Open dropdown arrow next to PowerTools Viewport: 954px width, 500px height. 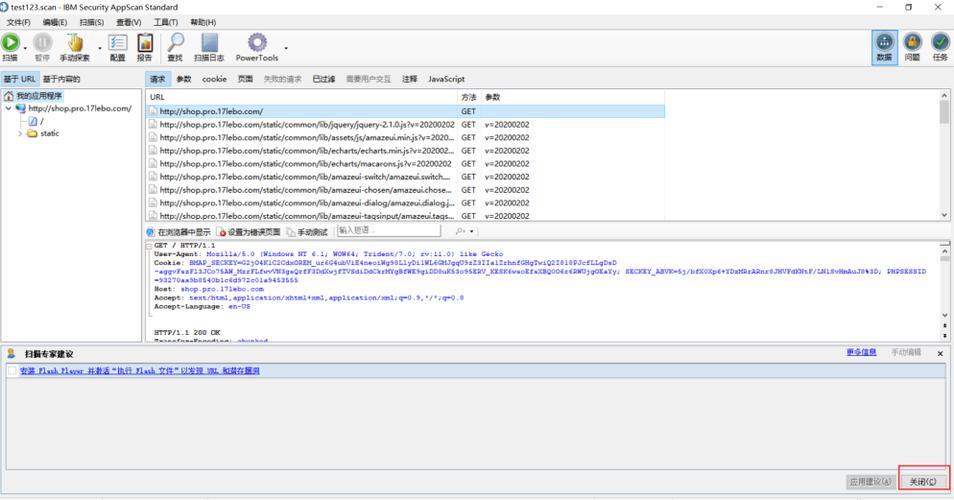click(x=285, y=47)
